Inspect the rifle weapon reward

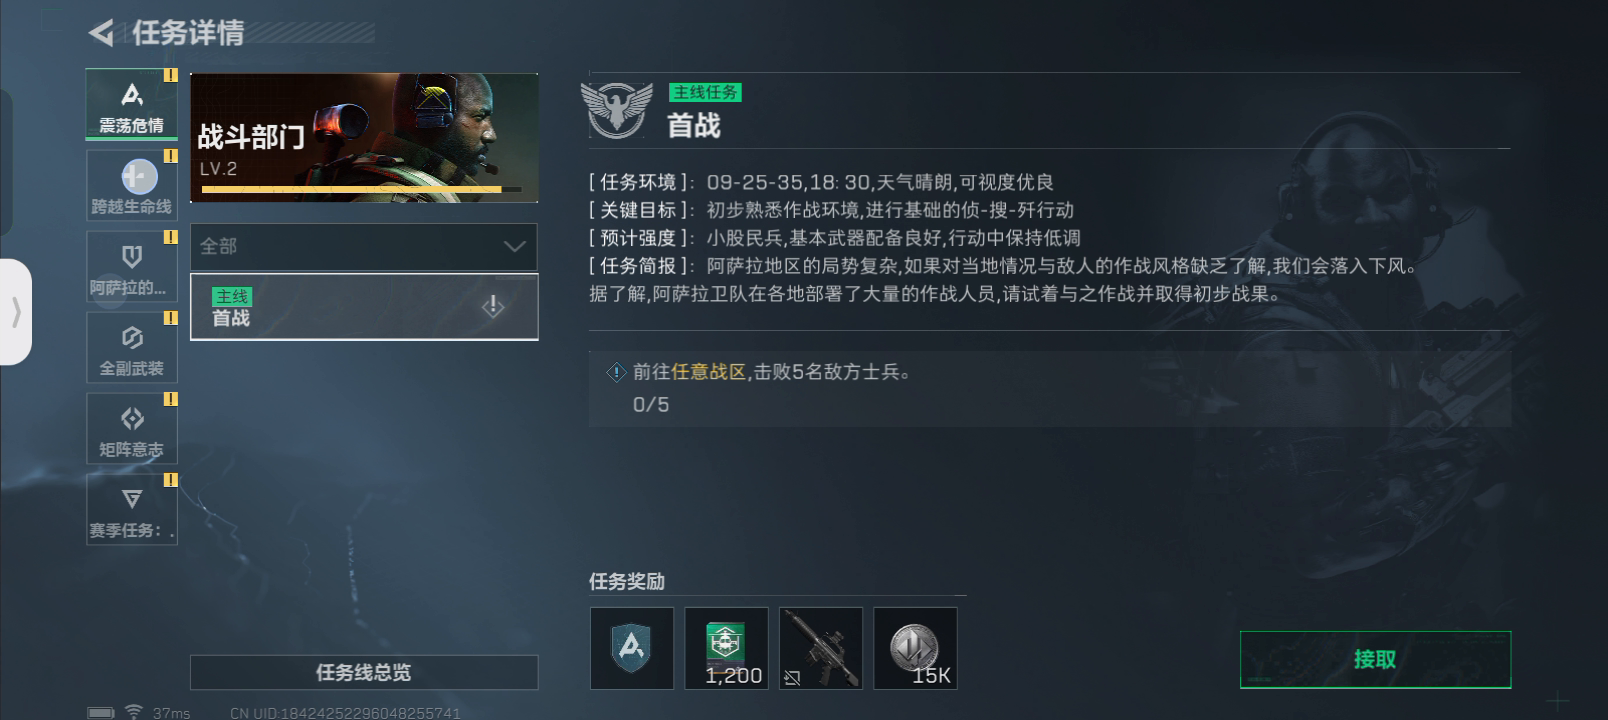coord(821,648)
